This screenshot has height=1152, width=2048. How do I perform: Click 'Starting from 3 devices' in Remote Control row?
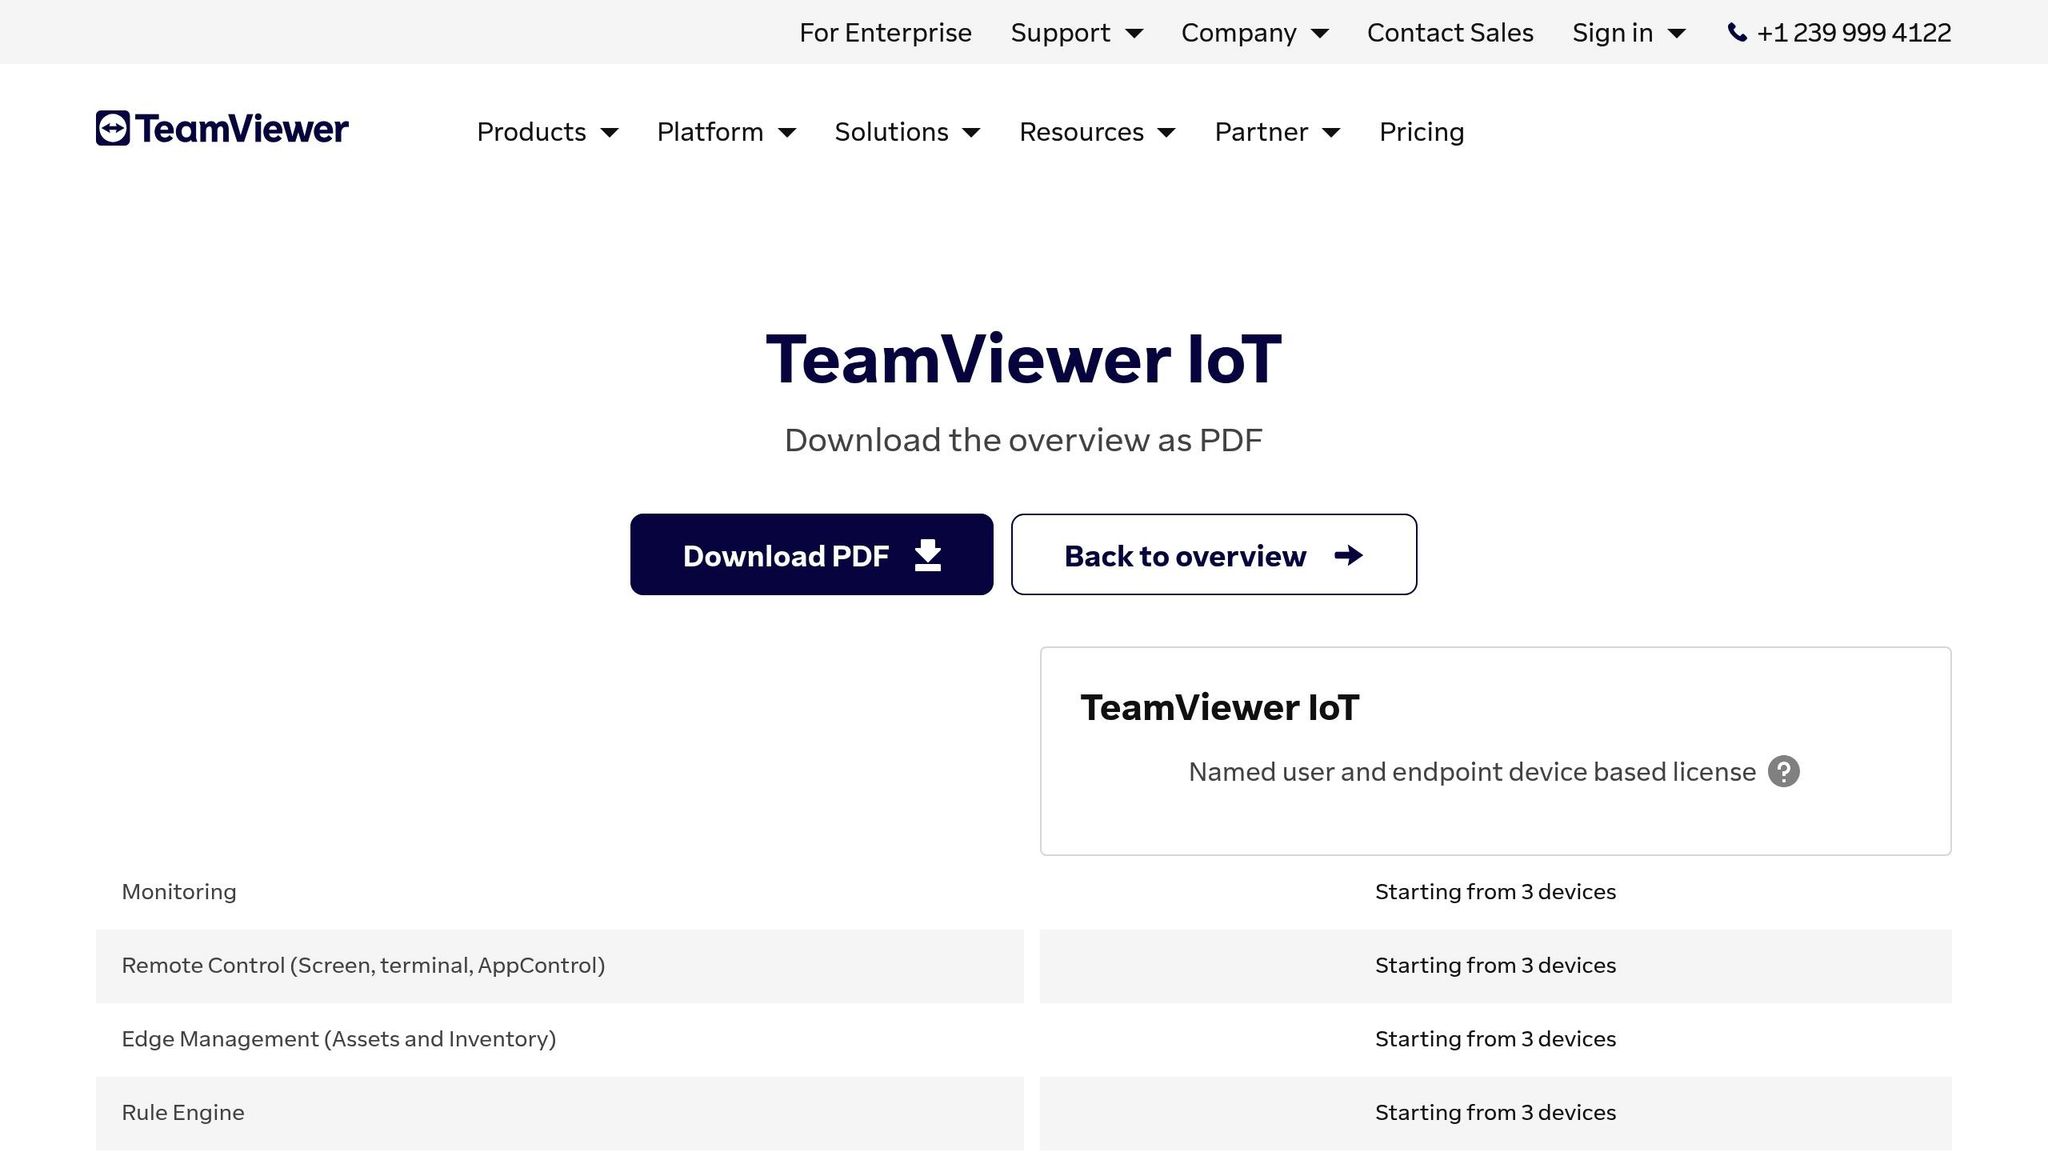1495,966
